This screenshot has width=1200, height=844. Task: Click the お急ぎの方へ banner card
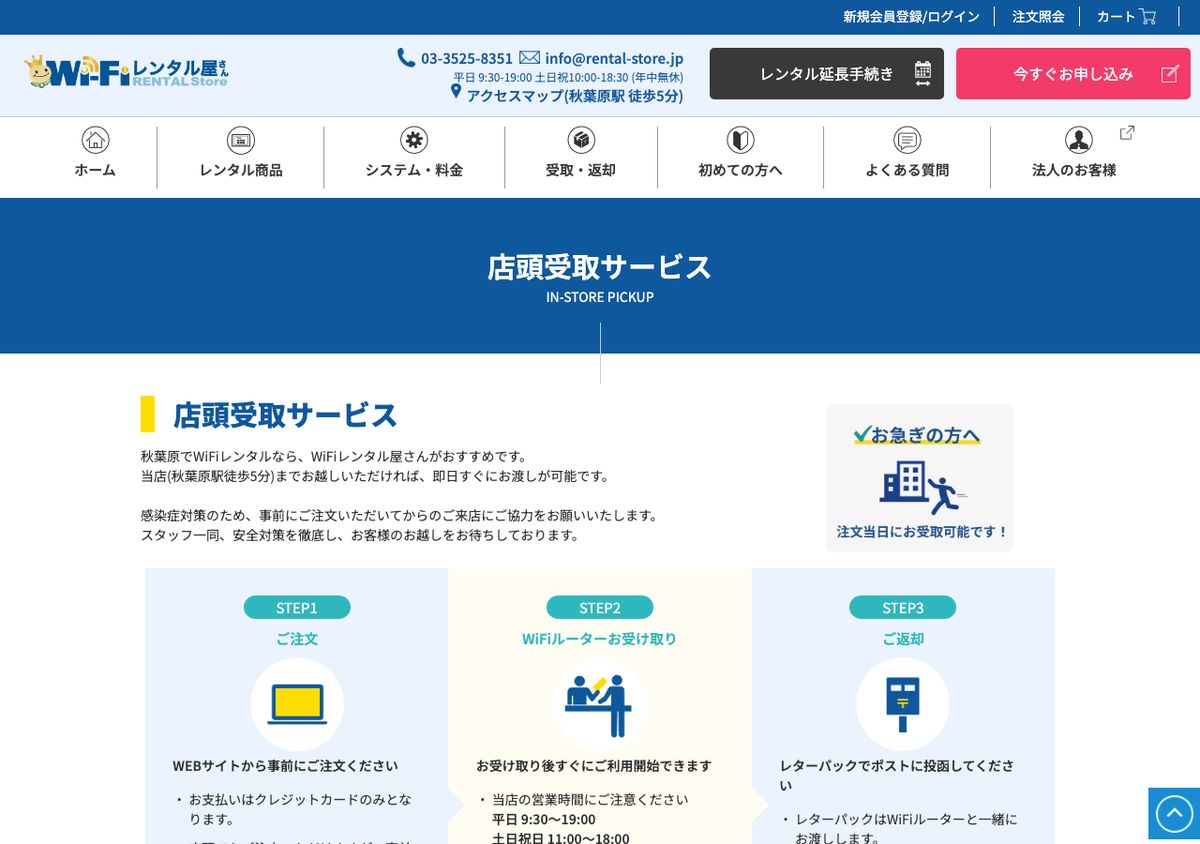(x=919, y=478)
